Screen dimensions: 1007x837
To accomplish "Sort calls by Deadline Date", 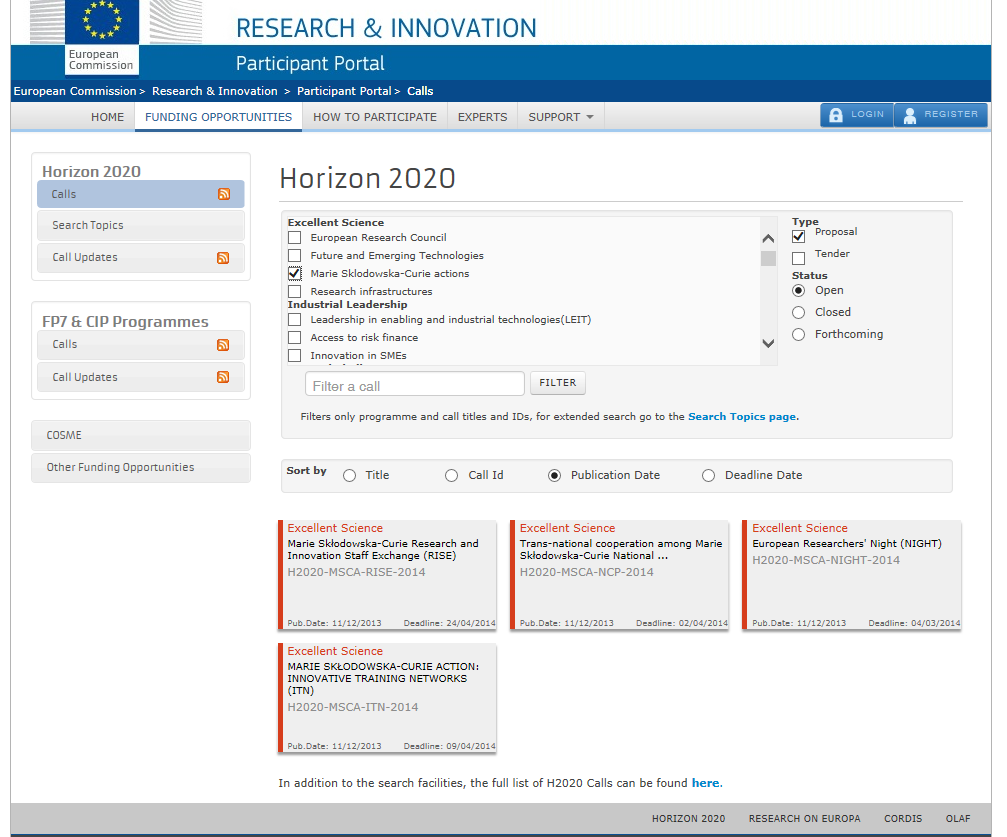I will coord(708,475).
